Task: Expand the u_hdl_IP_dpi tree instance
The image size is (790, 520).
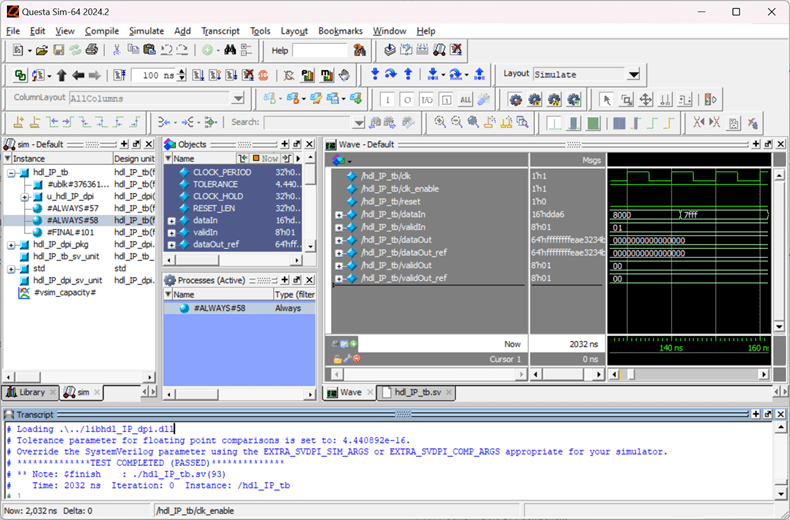Action: coord(24,196)
